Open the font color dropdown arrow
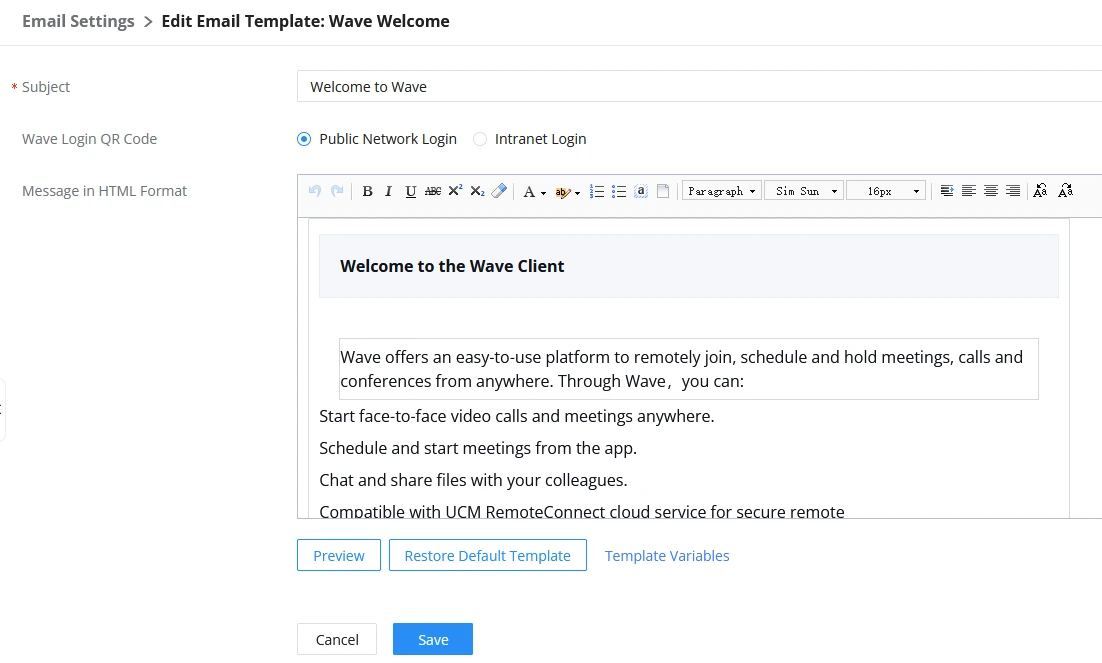The height and width of the screenshot is (663, 1102). coord(543,193)
